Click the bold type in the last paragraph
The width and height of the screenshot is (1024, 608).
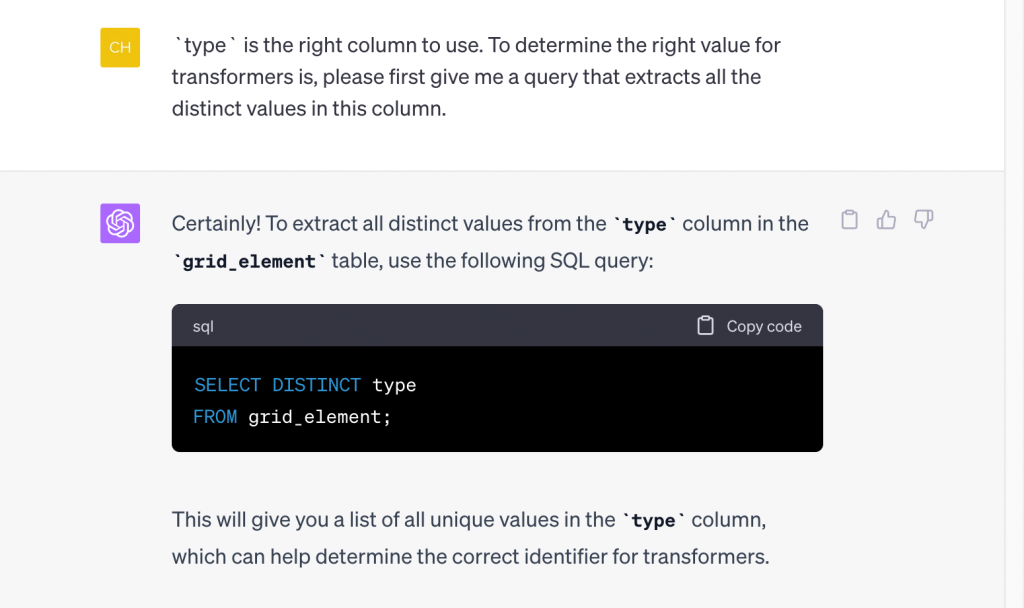pyautogui.click(x=653, y=520)
